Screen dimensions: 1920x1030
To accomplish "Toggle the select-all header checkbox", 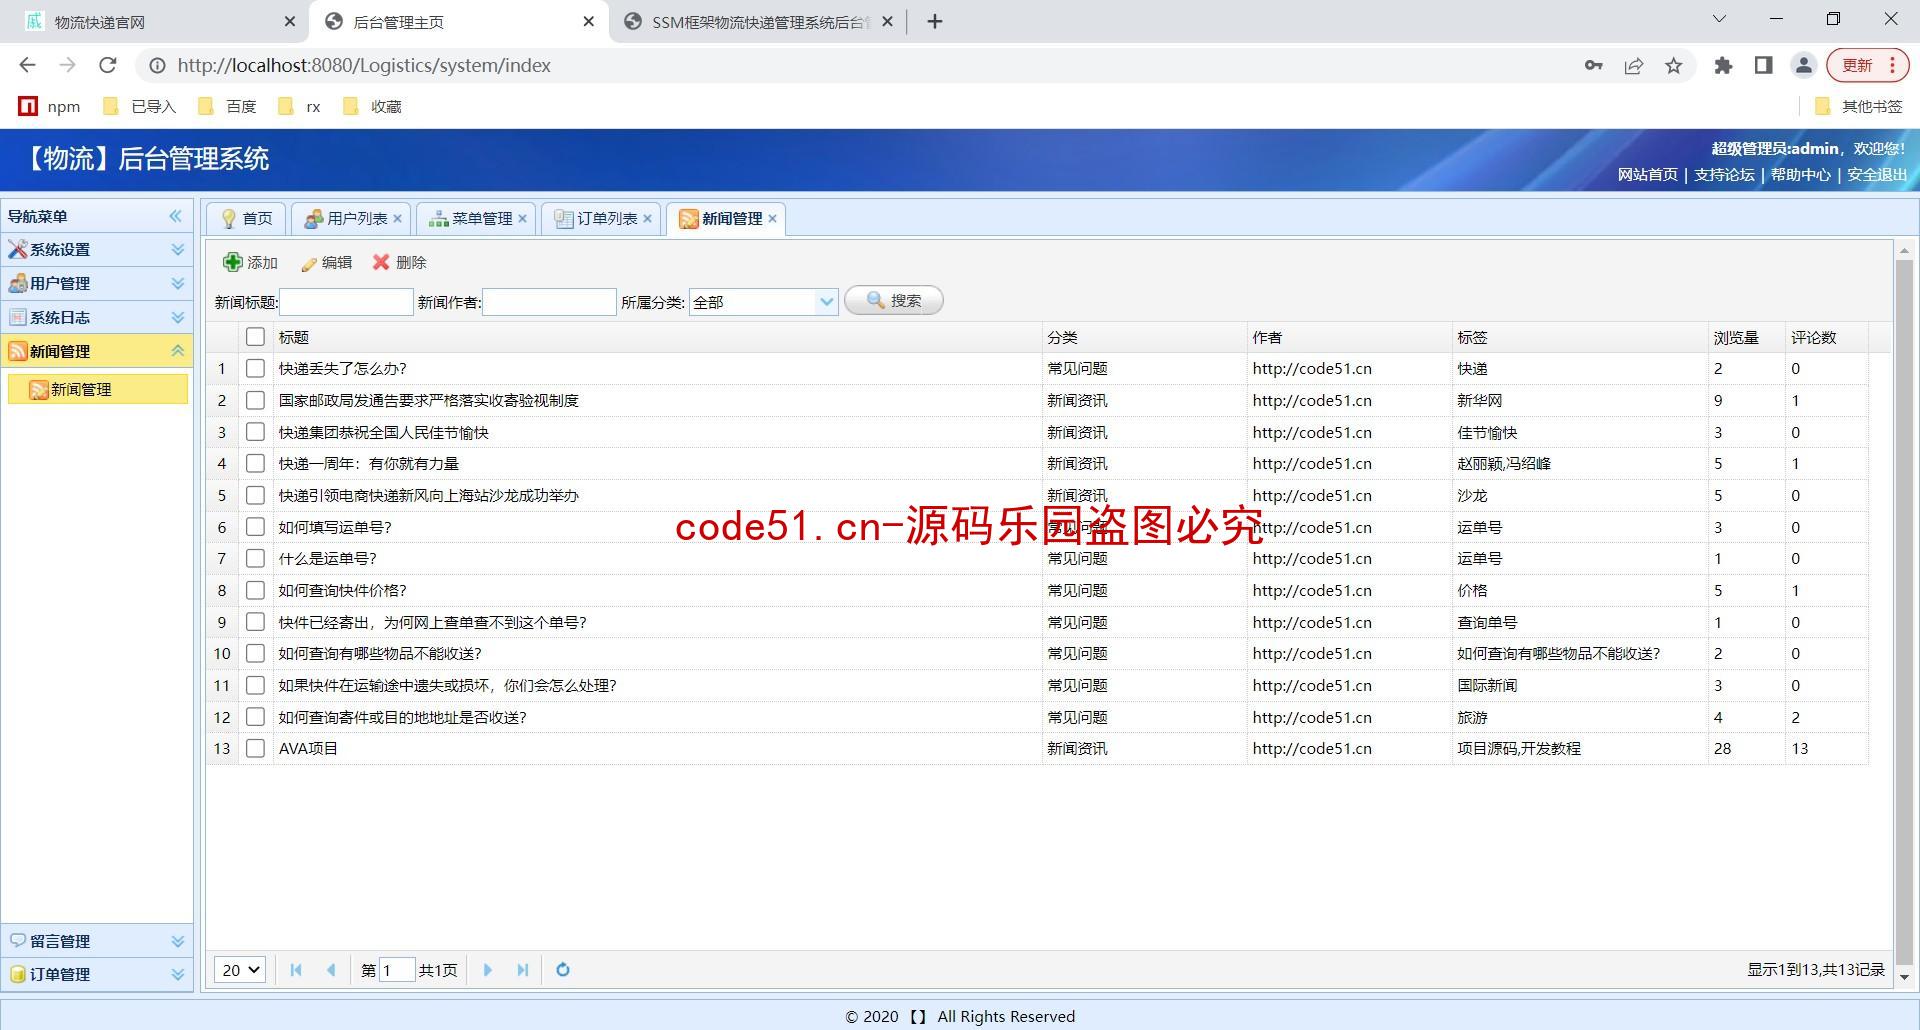I will click(255, 337).
